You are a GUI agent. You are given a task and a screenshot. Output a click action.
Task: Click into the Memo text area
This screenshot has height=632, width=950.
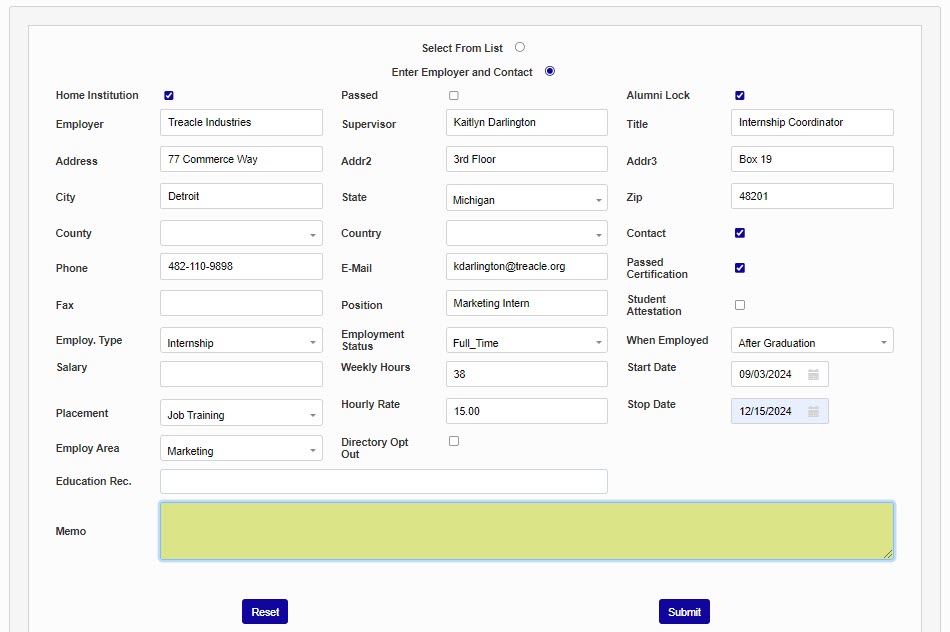(x=526, y=531)
